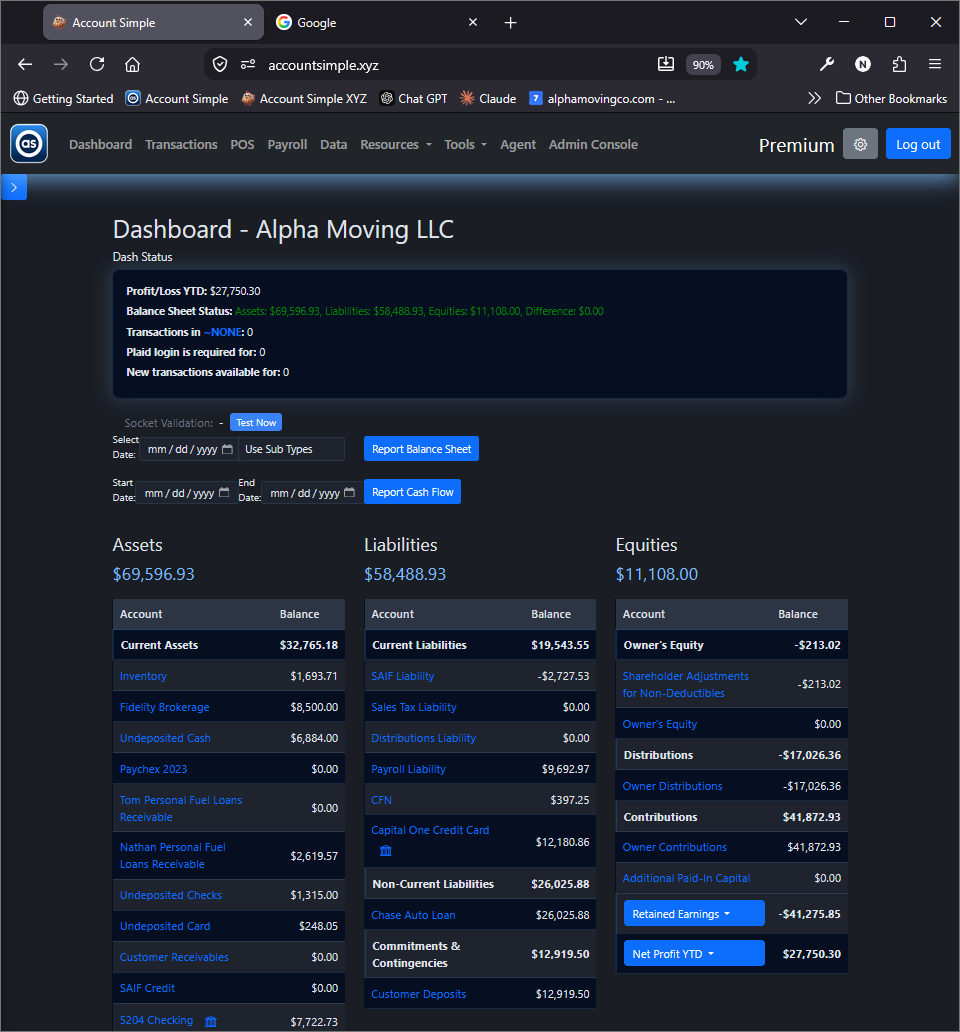The height and width of the screenshot is (1032, 960).
Task: Open Nathan Personal Fuel Loans Receivable link
Action: (x=172, y=856)
